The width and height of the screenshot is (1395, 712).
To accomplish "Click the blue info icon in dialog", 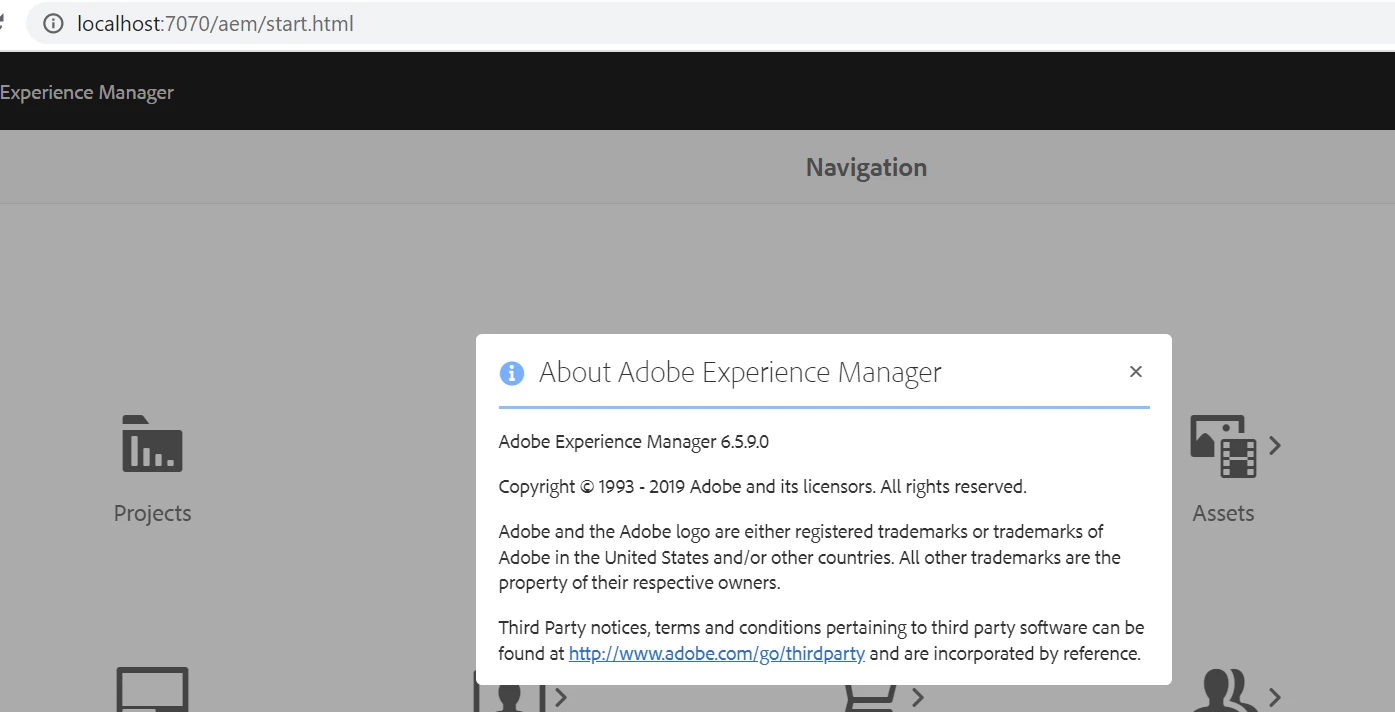I will [511, 373].
